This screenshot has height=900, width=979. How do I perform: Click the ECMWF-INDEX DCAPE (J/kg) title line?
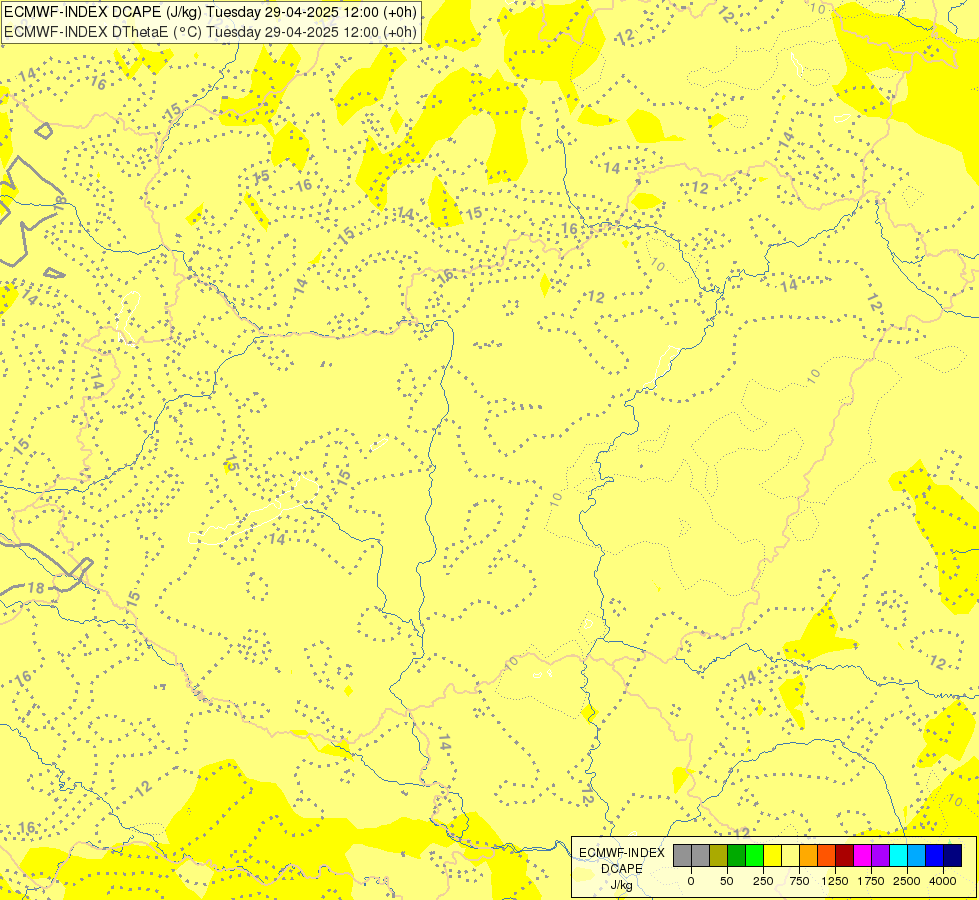coord(210,12)
